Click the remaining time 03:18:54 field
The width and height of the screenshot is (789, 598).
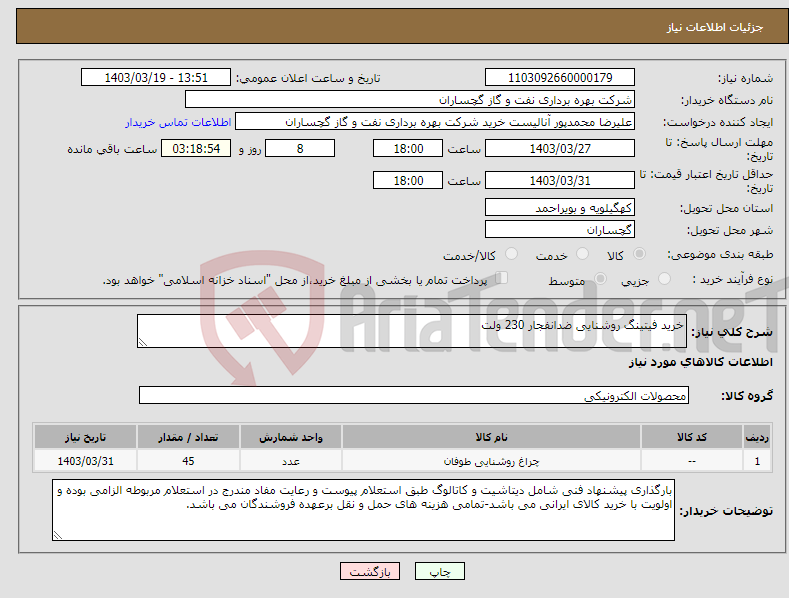(x=196, y=148)
